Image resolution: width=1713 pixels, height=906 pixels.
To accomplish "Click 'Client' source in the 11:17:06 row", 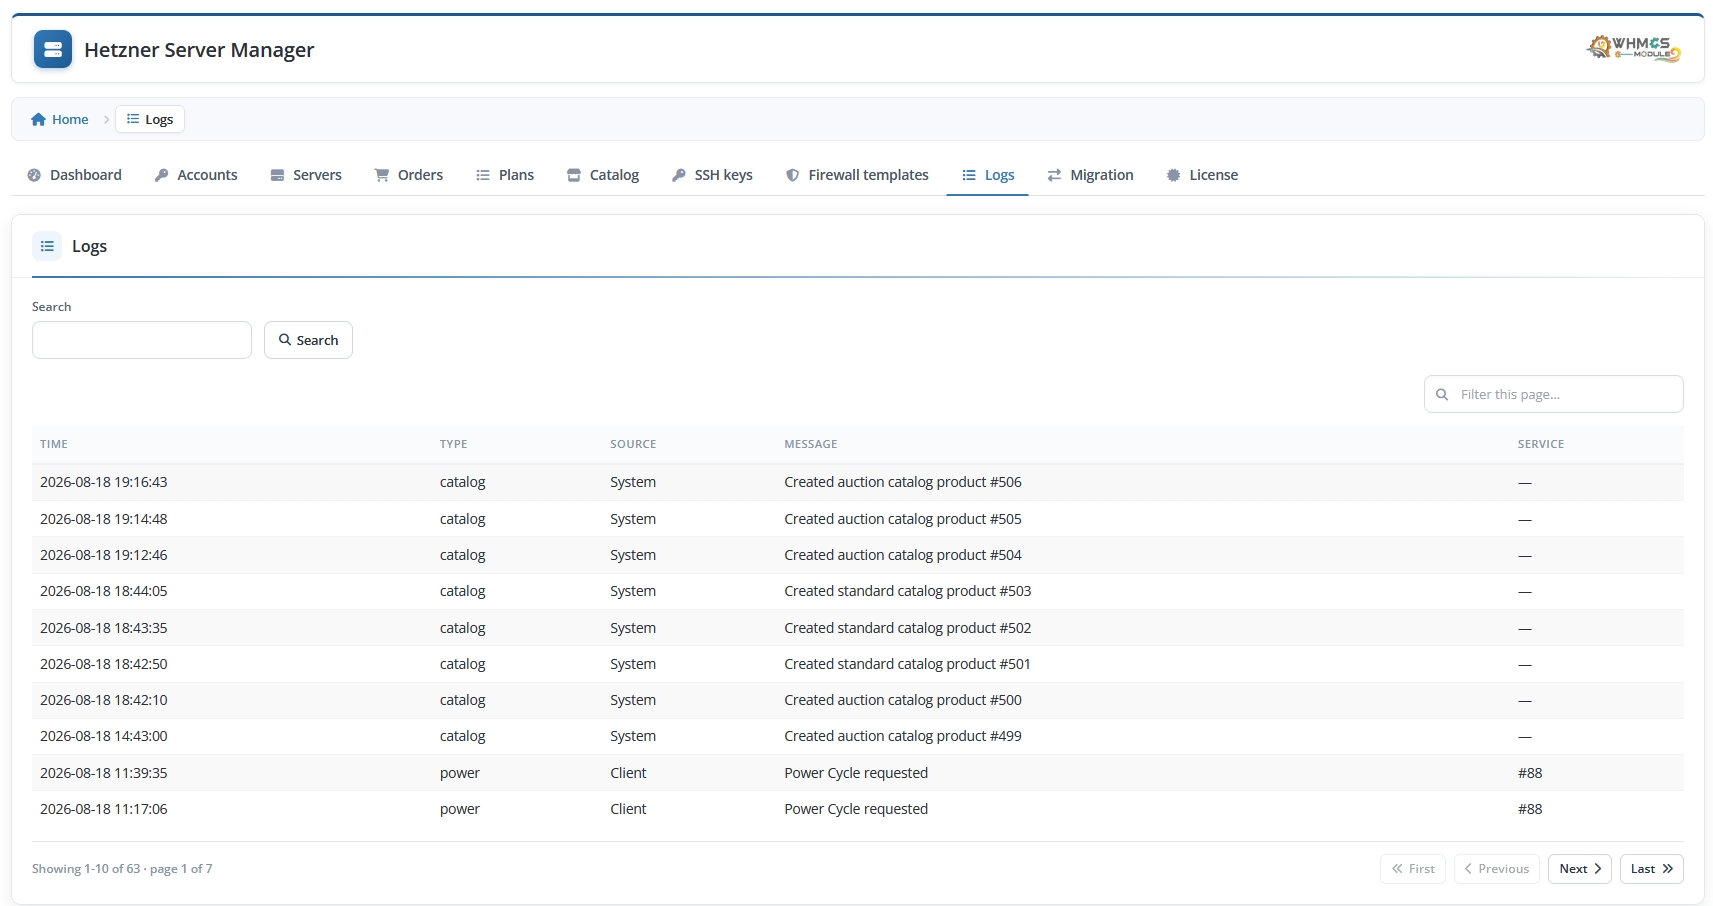I will click(628, 809).
